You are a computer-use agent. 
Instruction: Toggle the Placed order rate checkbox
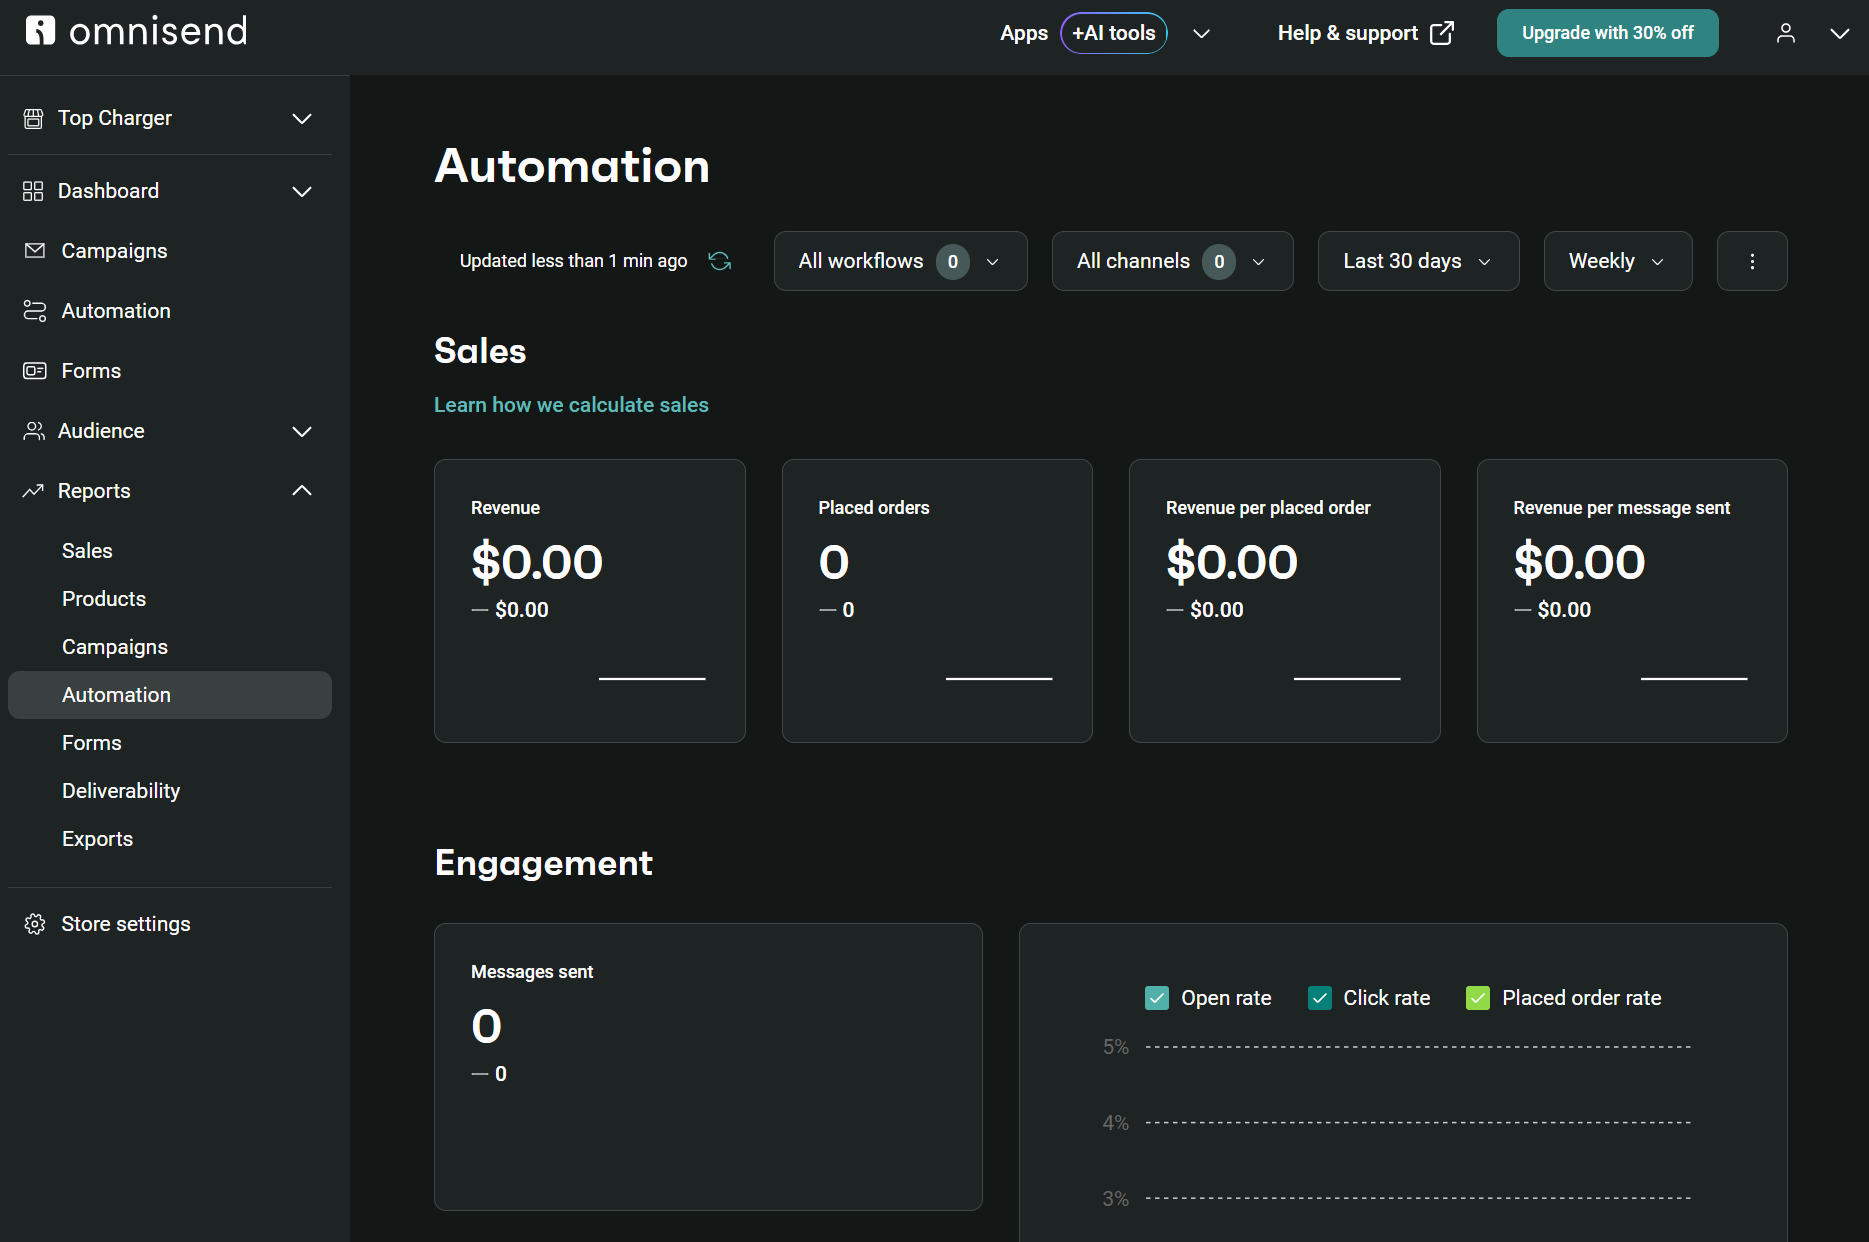[x=1478, y=998]
